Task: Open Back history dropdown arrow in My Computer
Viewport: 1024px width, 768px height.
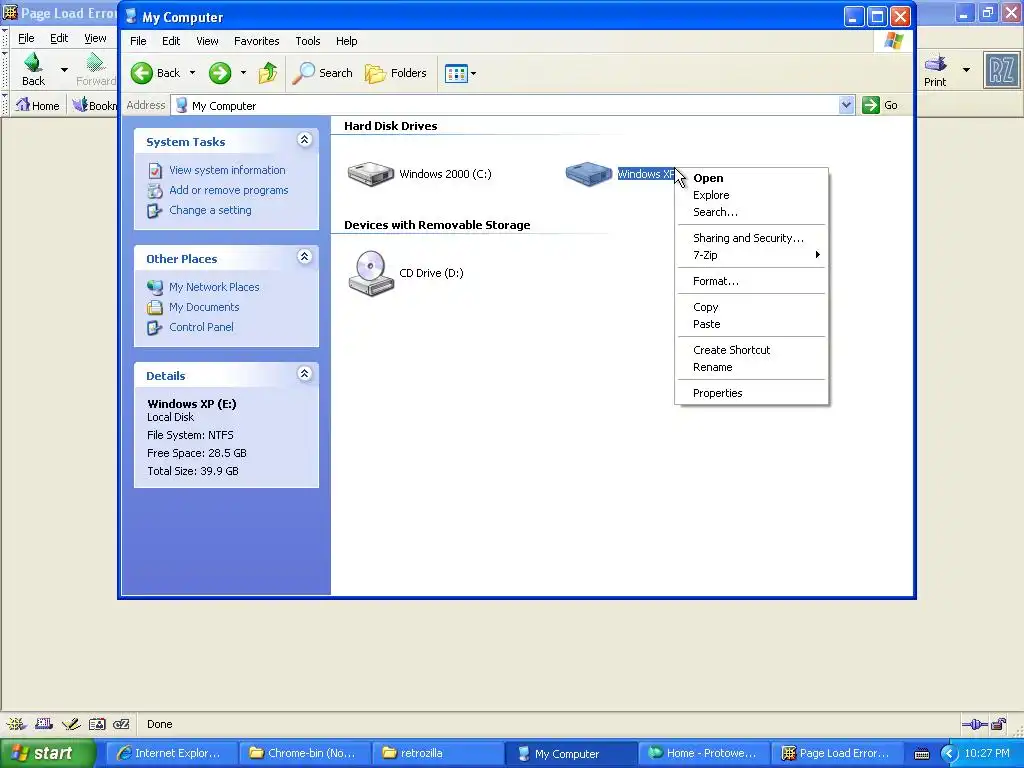Action: point(193,73)
